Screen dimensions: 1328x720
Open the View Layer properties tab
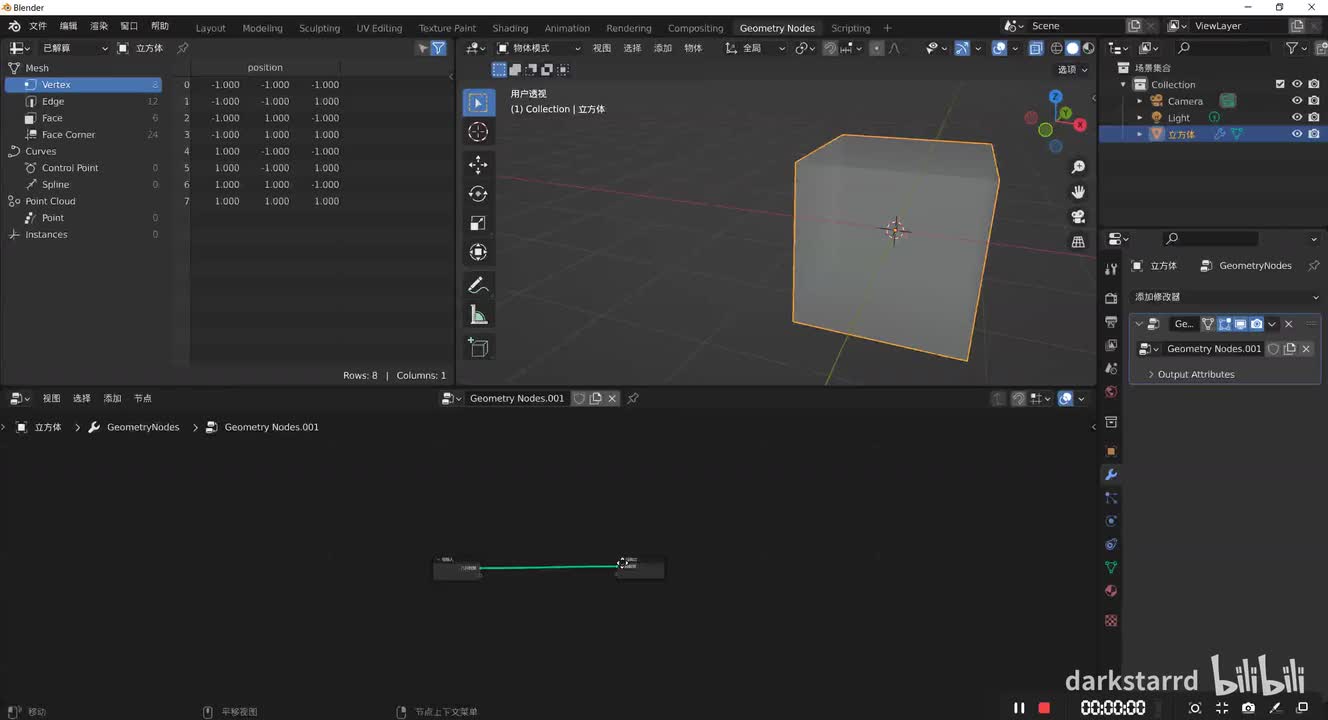(x=1111, y=345)
